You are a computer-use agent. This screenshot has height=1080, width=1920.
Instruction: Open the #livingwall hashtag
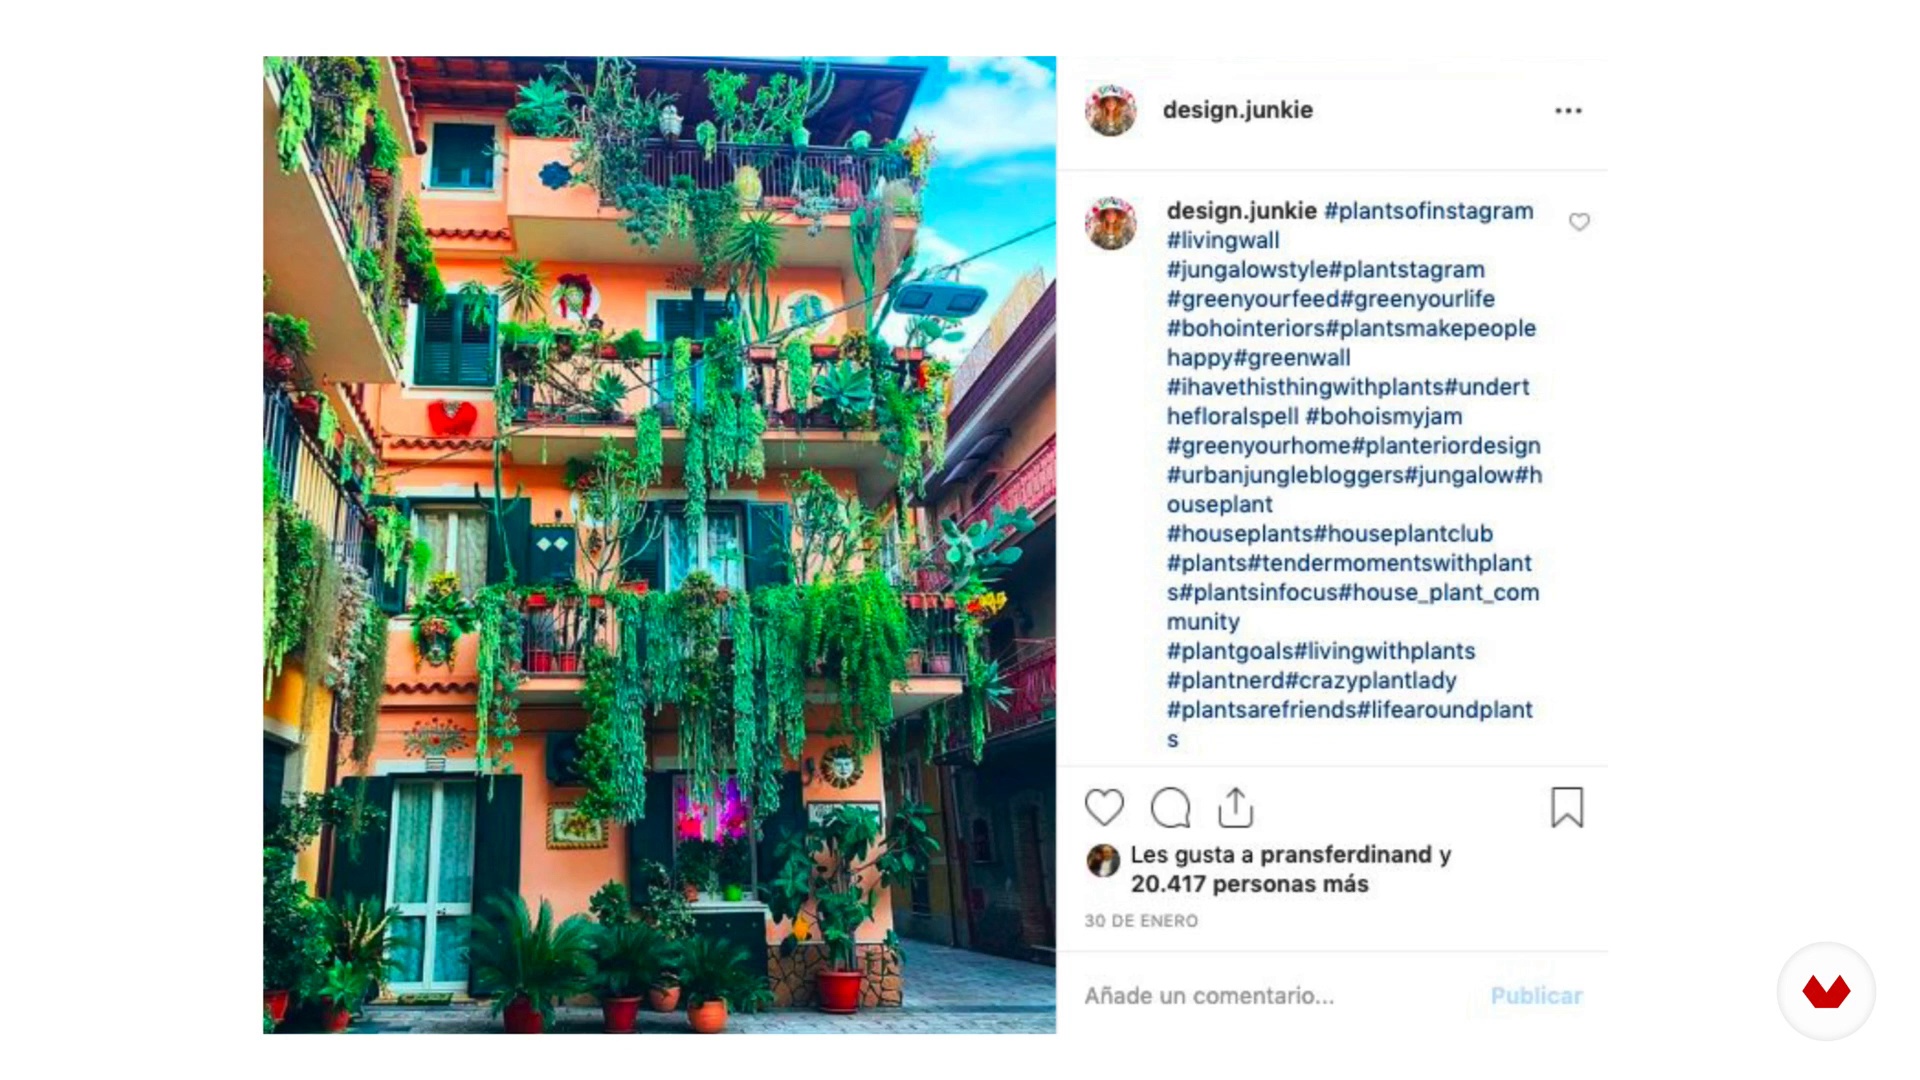(1223, 241)
